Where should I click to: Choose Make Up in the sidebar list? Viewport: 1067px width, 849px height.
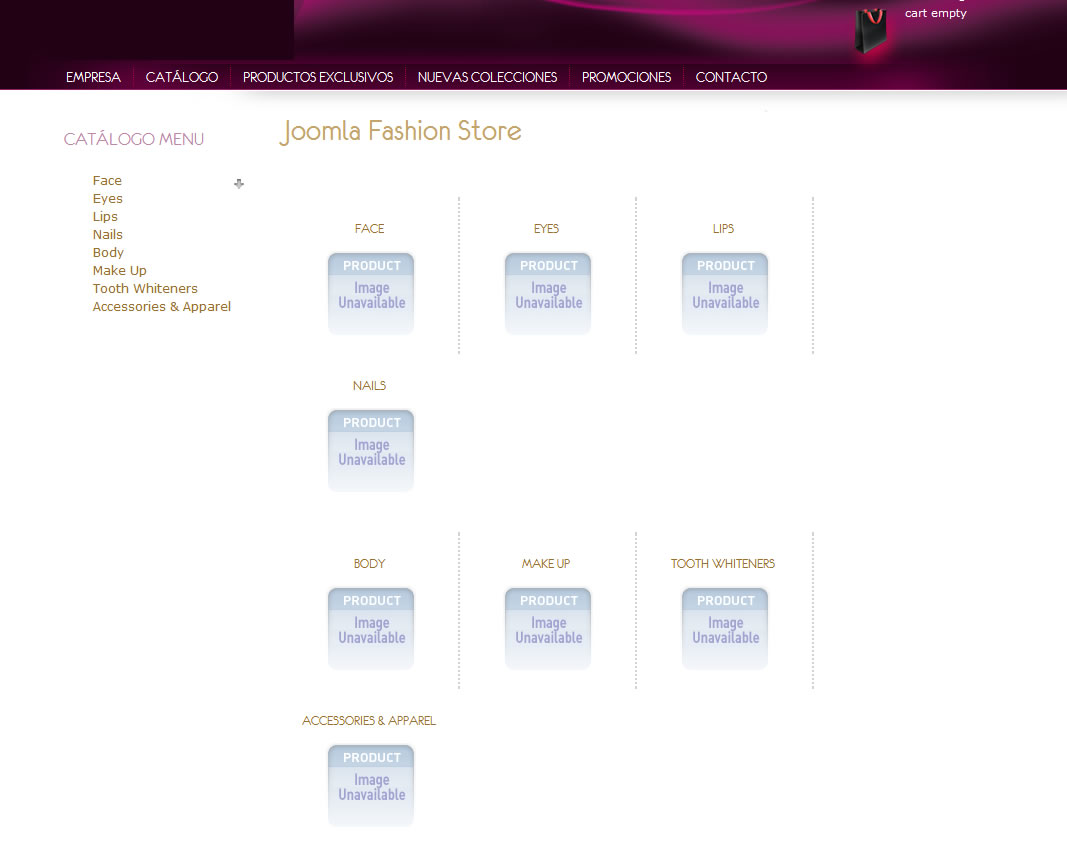[119, 271]
